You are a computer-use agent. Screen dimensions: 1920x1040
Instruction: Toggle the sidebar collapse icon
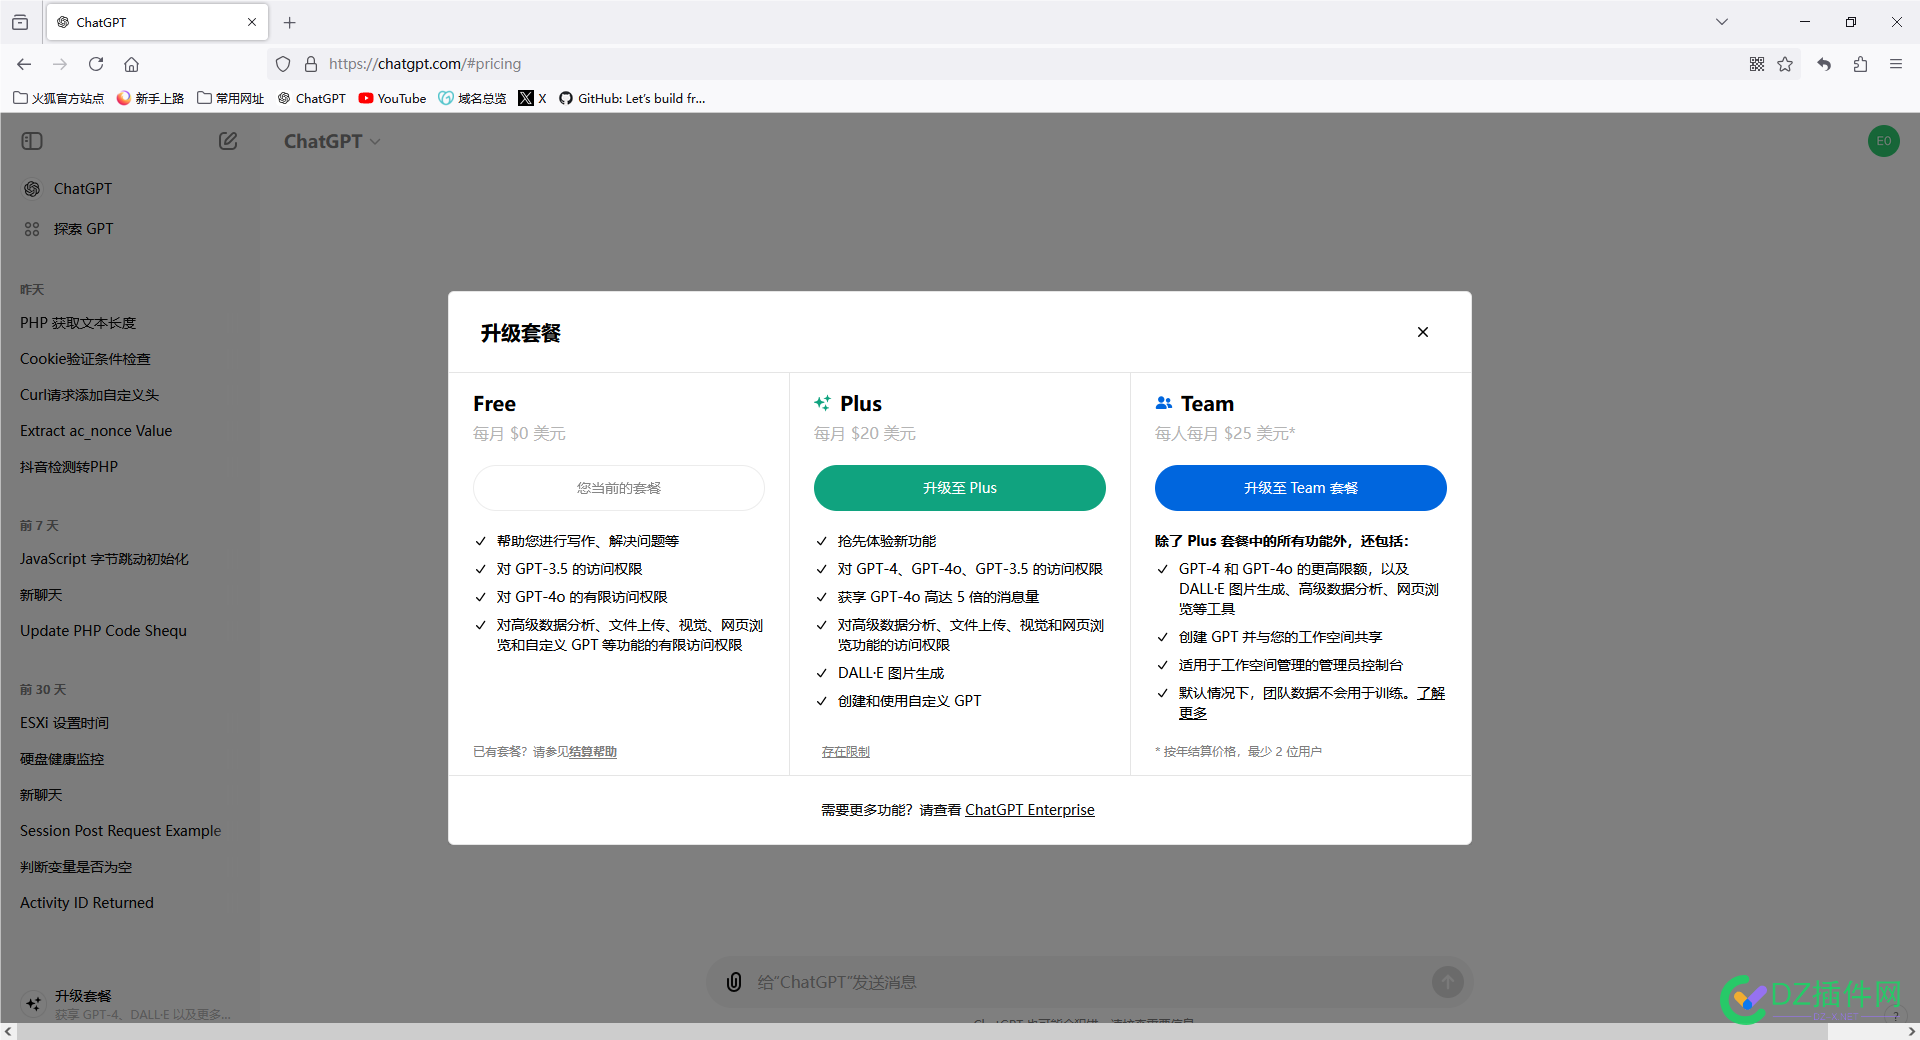(x=32, y=141)
